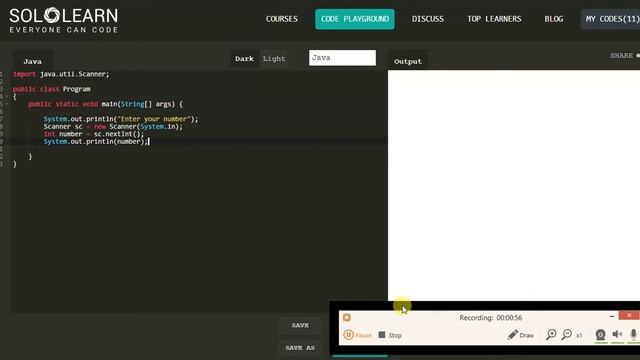Viewport: 640px width, 360px height.
Task: Open the Courses page
Action: tap(282, 19)
